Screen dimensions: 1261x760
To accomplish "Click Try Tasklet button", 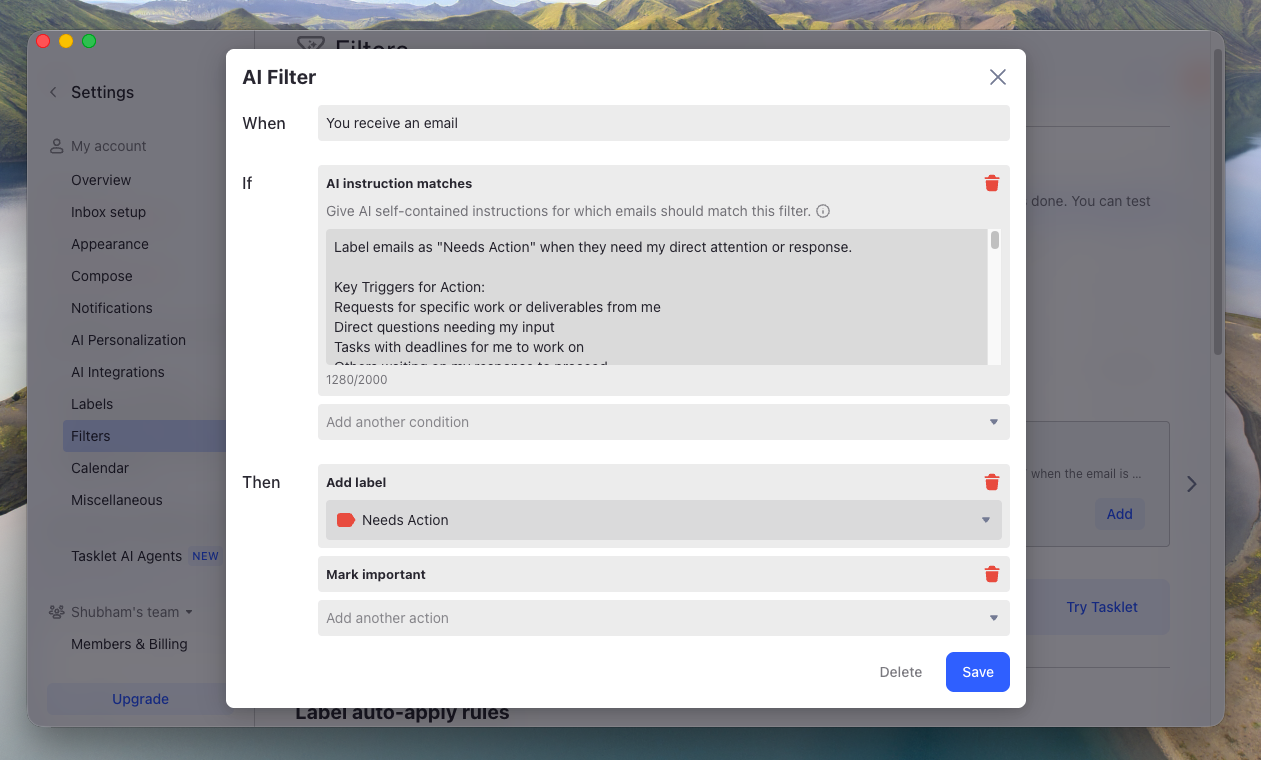I will 1102,607.
